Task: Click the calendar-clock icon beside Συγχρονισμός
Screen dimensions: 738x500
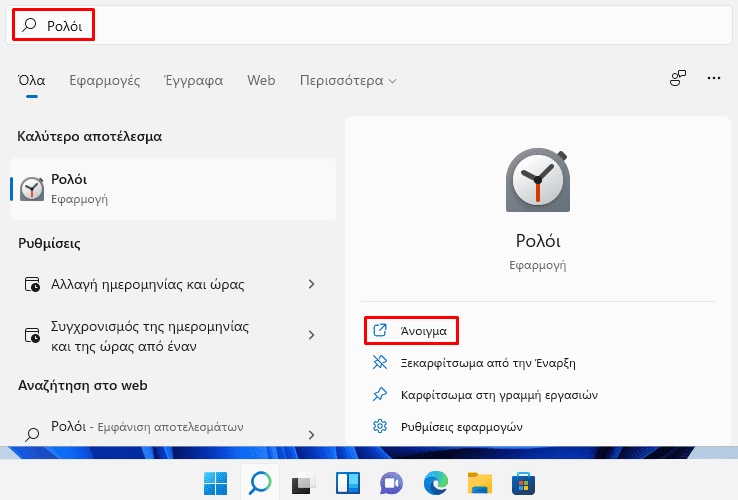Action: pyautogui.click(x=32, y=335)
